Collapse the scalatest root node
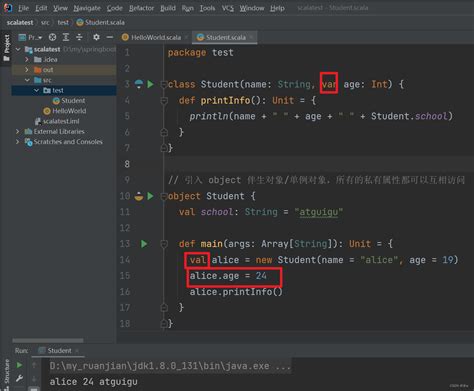 18,49
